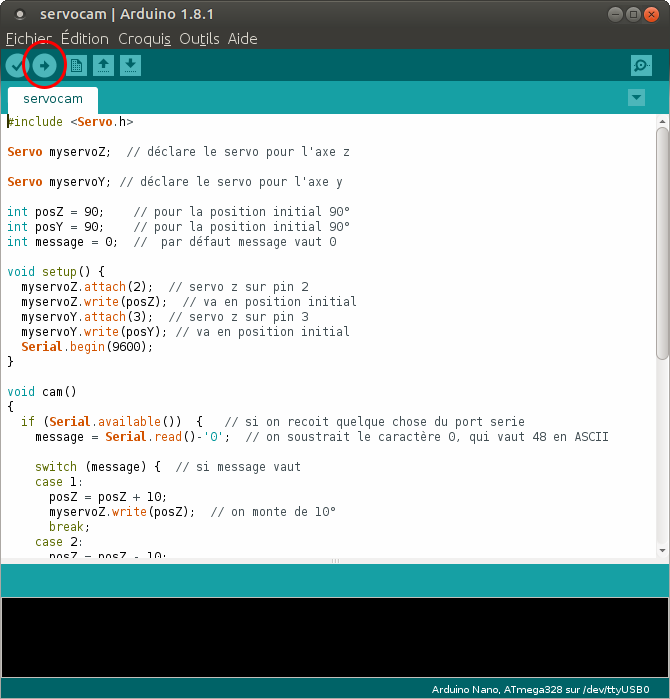Save the sketch using the down-arrow icon
Image resolution: width=670 pixels, height=699 pixels.
(130, 66)
